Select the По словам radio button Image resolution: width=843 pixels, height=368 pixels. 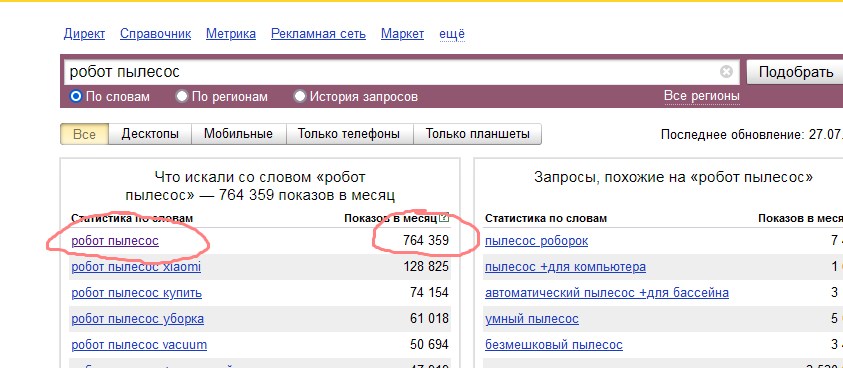(x=76, y=97)
